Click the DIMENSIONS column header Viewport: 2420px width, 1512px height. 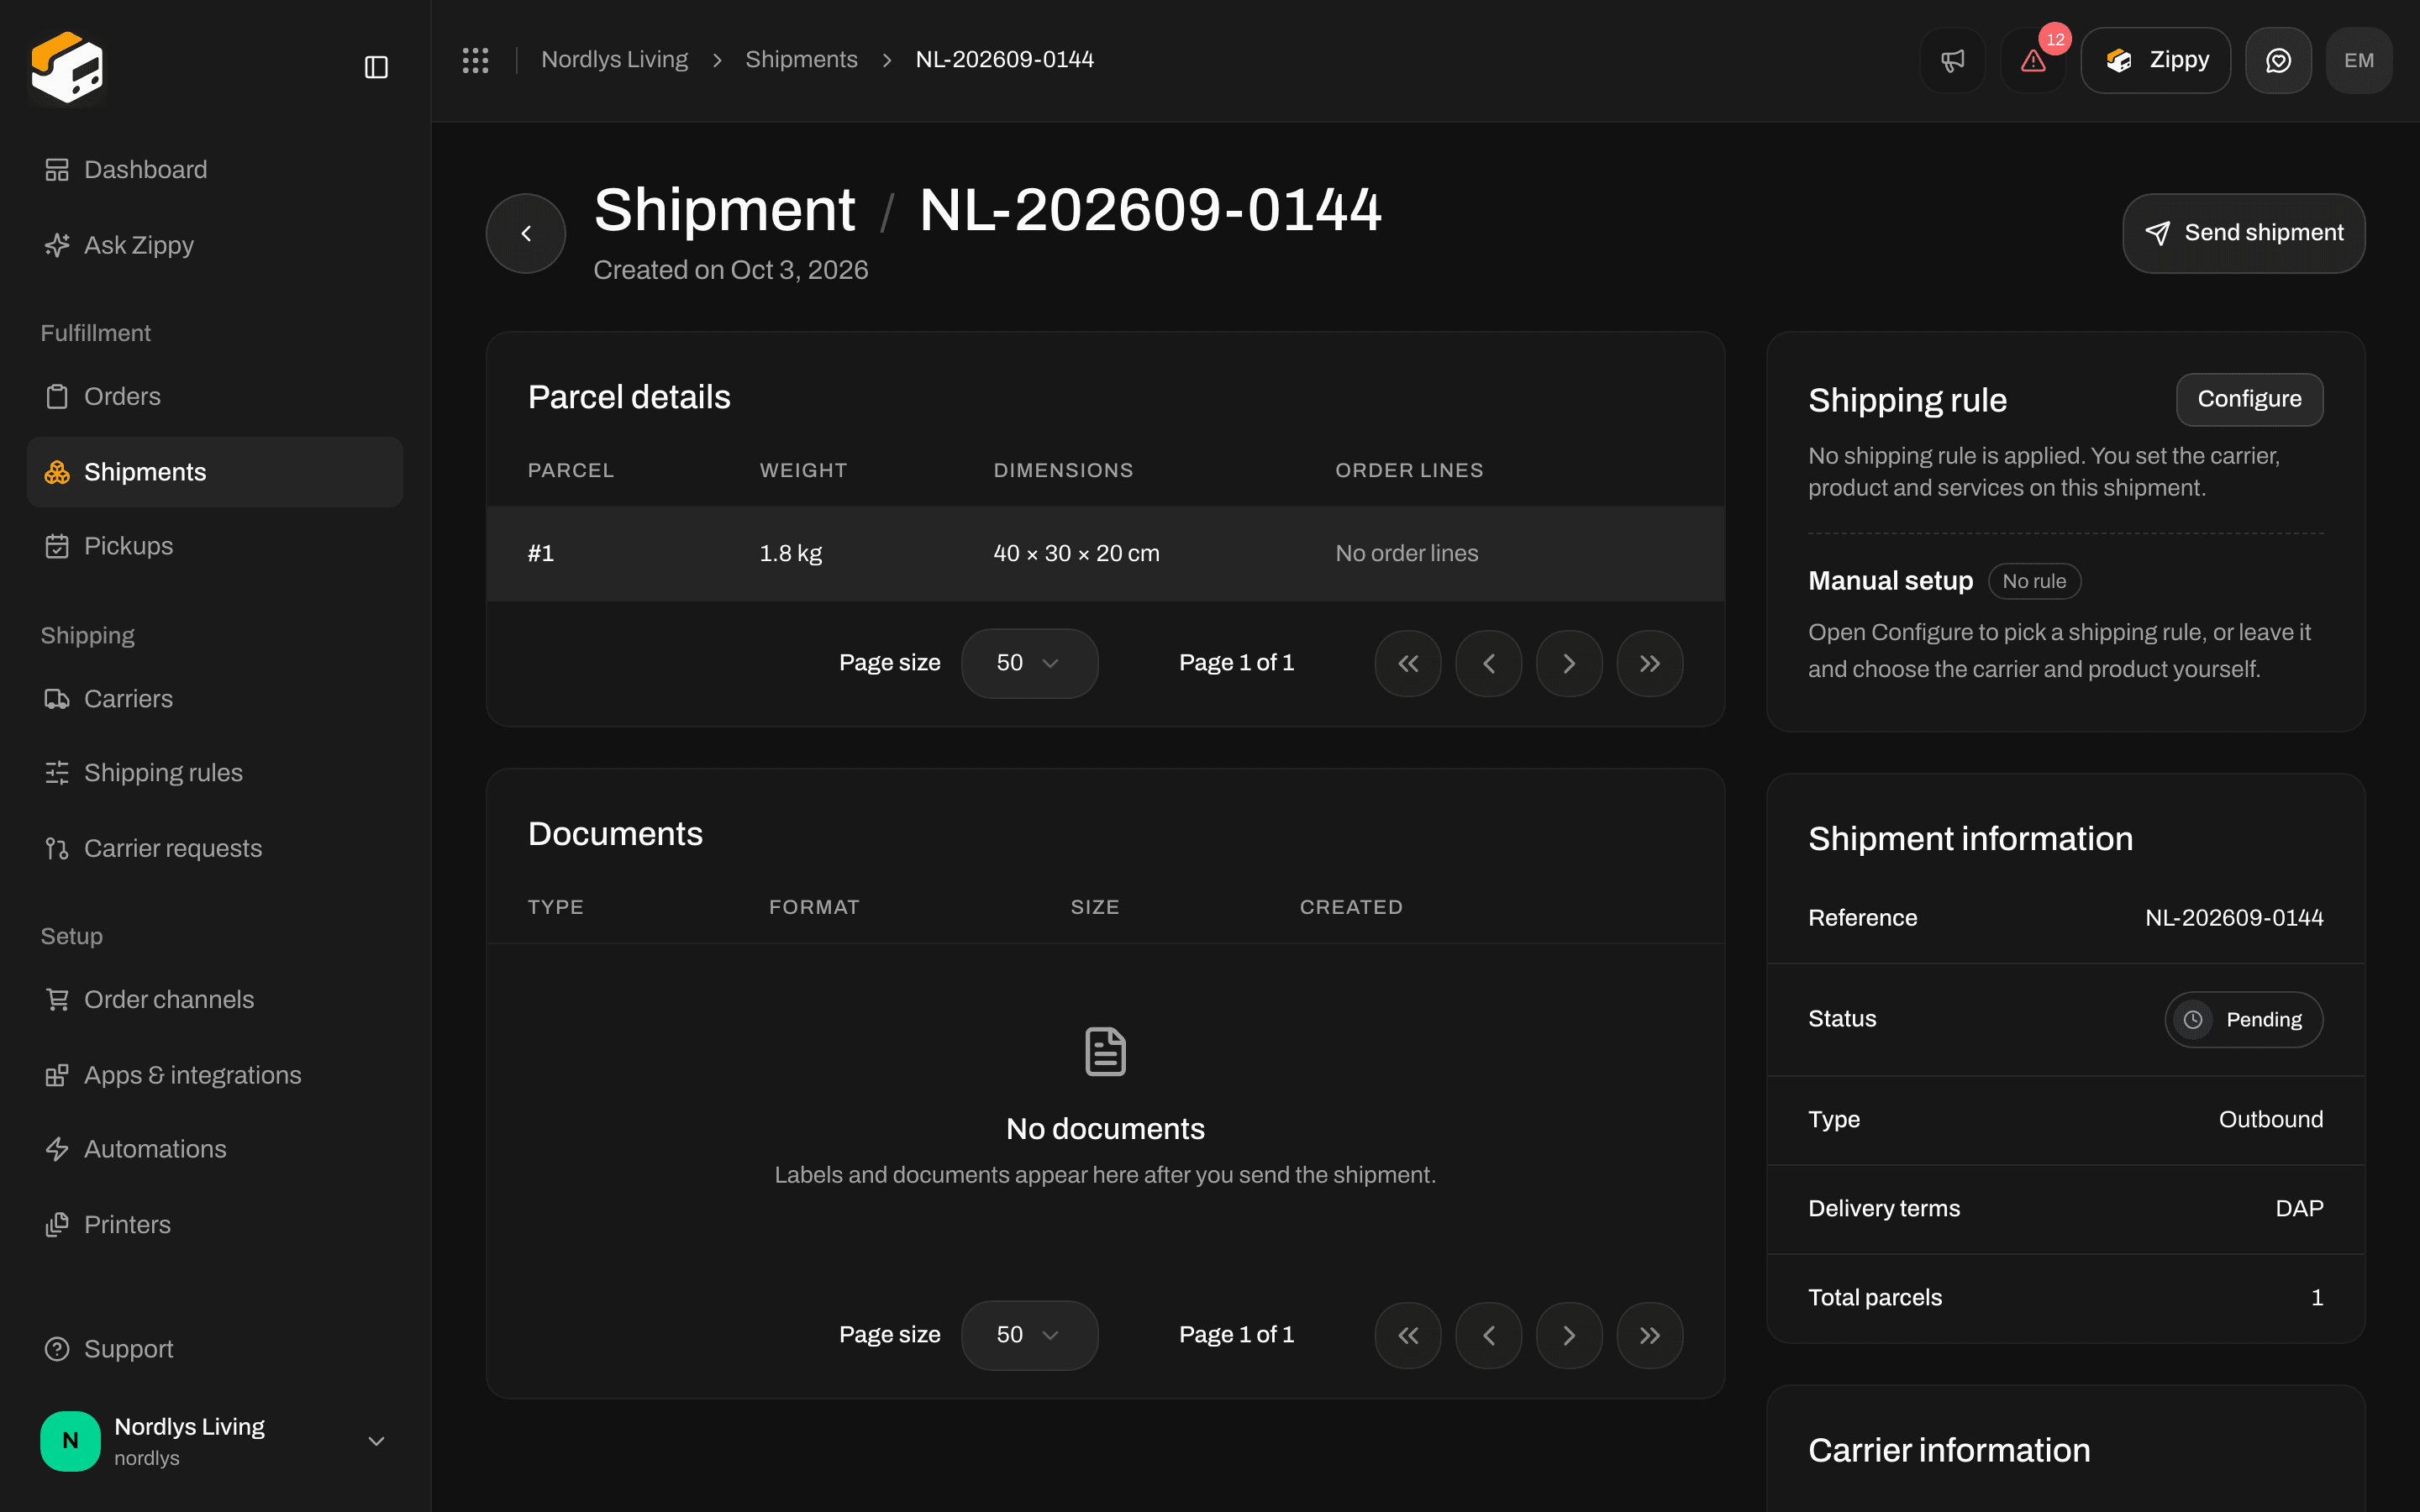1063,470
